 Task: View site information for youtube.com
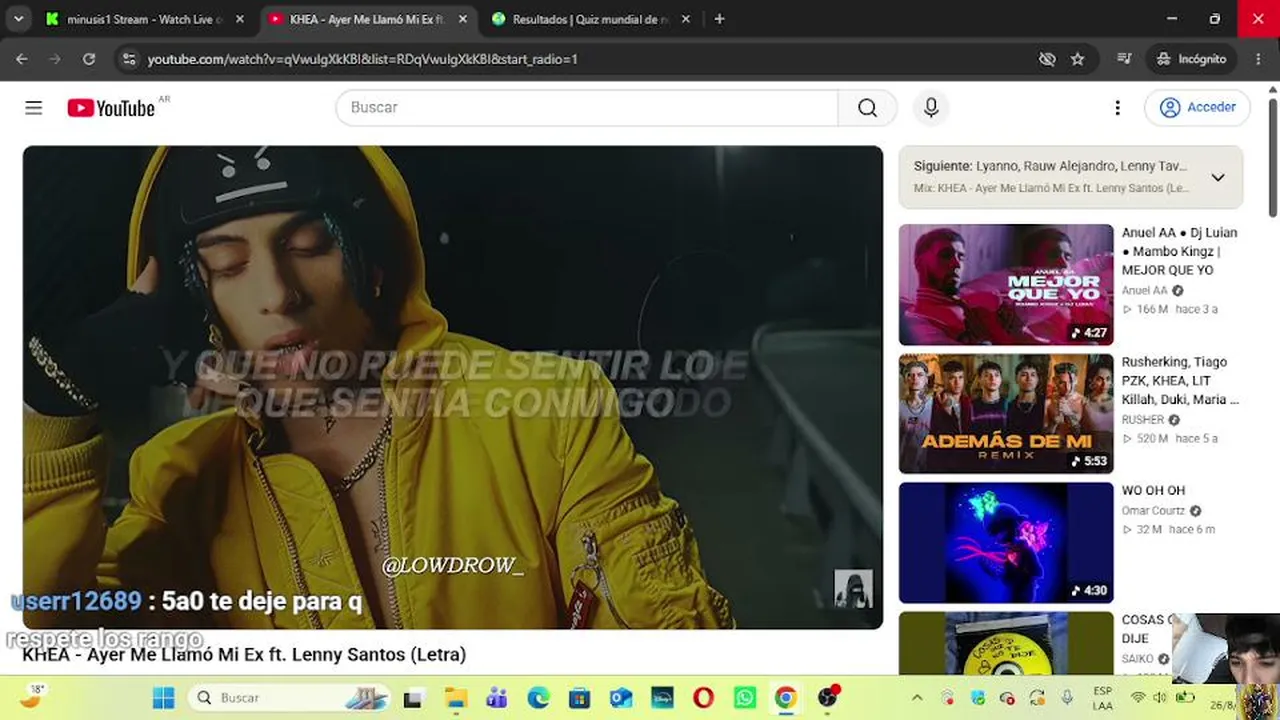tap(128, 59)
